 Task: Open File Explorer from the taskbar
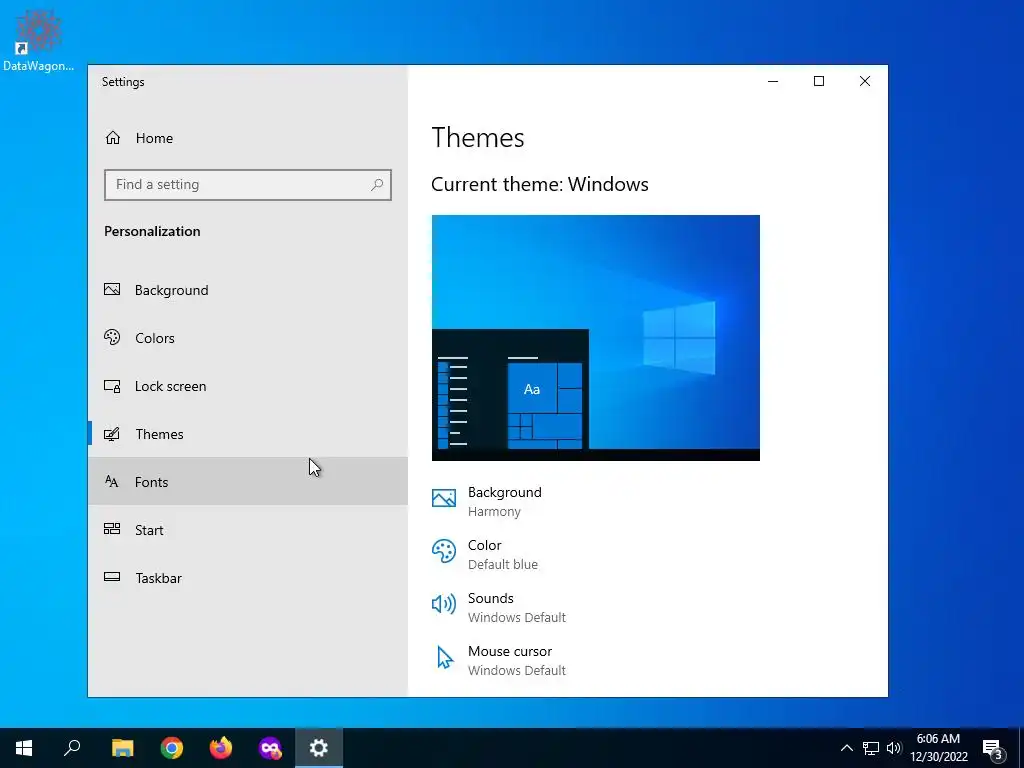click(122, 748)
